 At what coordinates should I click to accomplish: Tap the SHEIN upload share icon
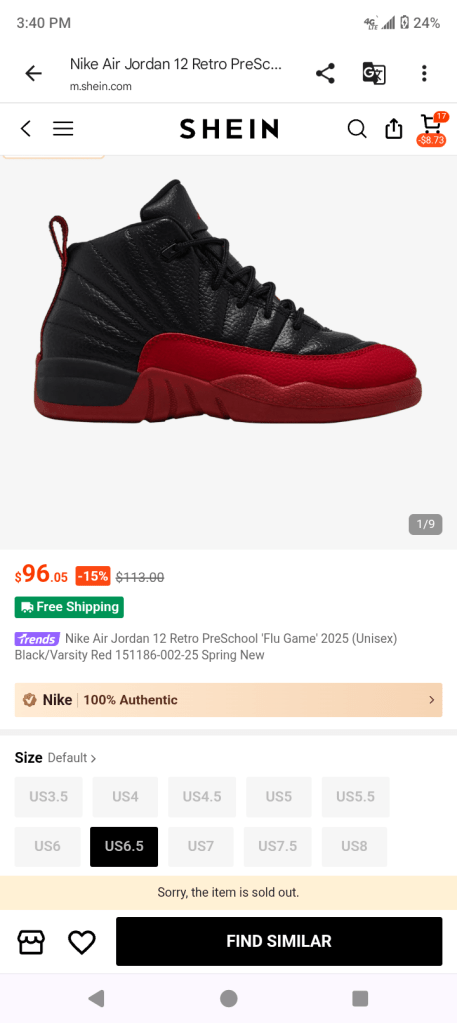click(x=394, y=129)
